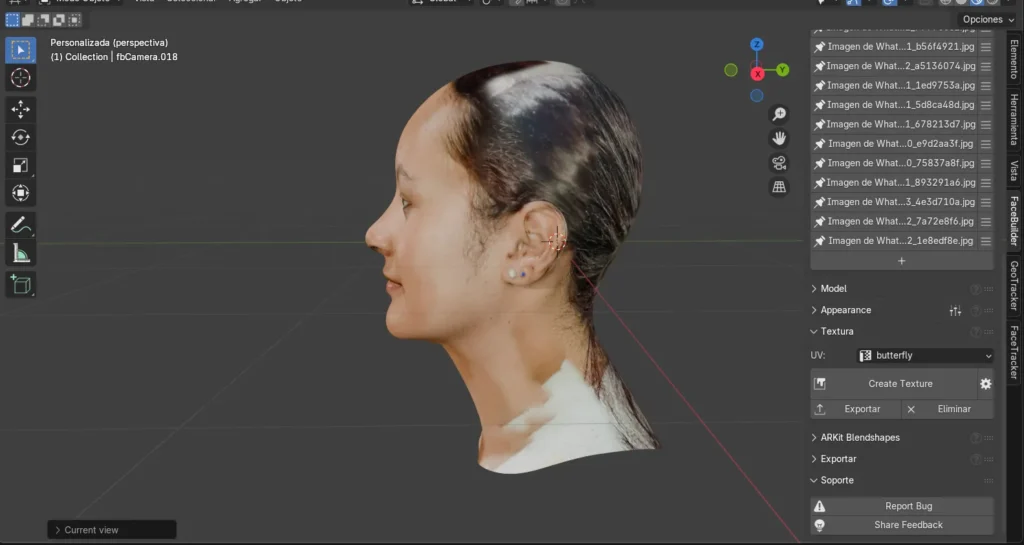Click the Create Texture button
This screenshot has height=545, width=1024.
[x=899, y=384]
